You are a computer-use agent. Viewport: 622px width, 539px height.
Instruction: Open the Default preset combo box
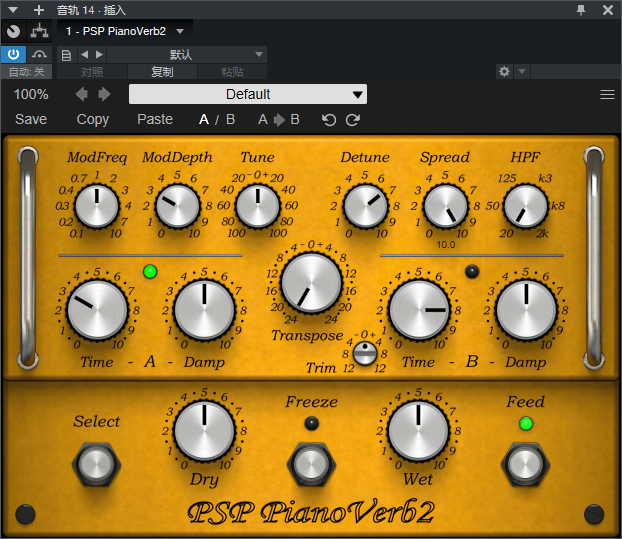point(248,94)
